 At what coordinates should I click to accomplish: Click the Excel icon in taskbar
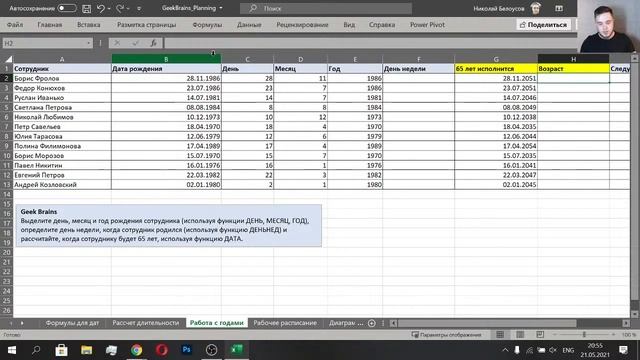(237, 350)
